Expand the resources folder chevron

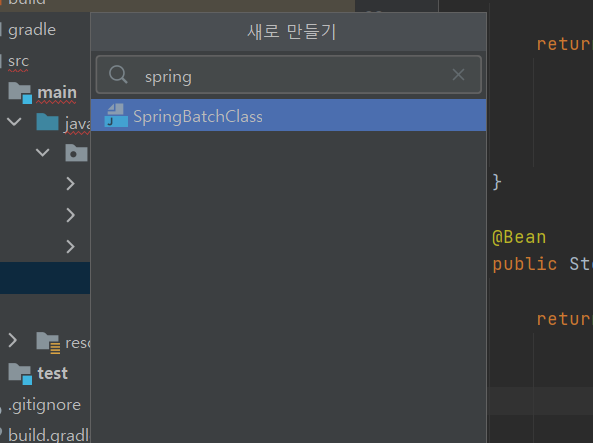click(12, 340)
